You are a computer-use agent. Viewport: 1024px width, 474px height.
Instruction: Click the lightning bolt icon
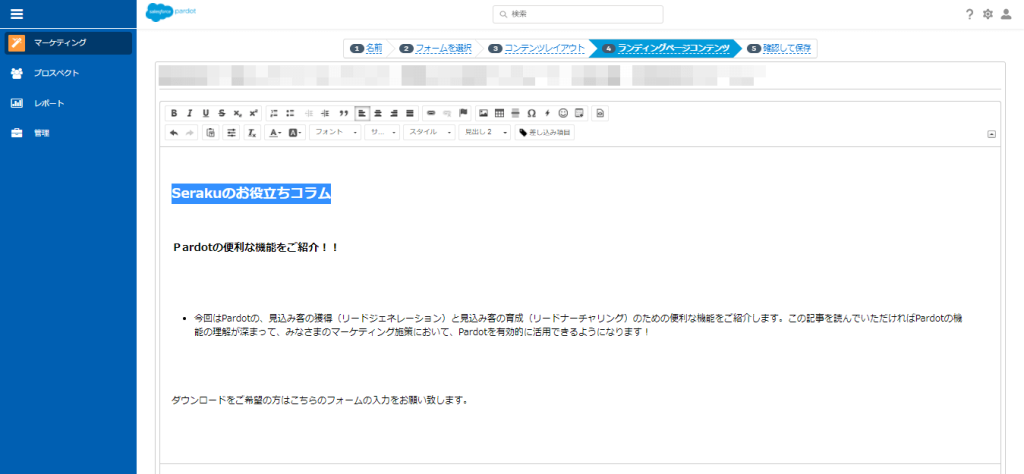547,113
